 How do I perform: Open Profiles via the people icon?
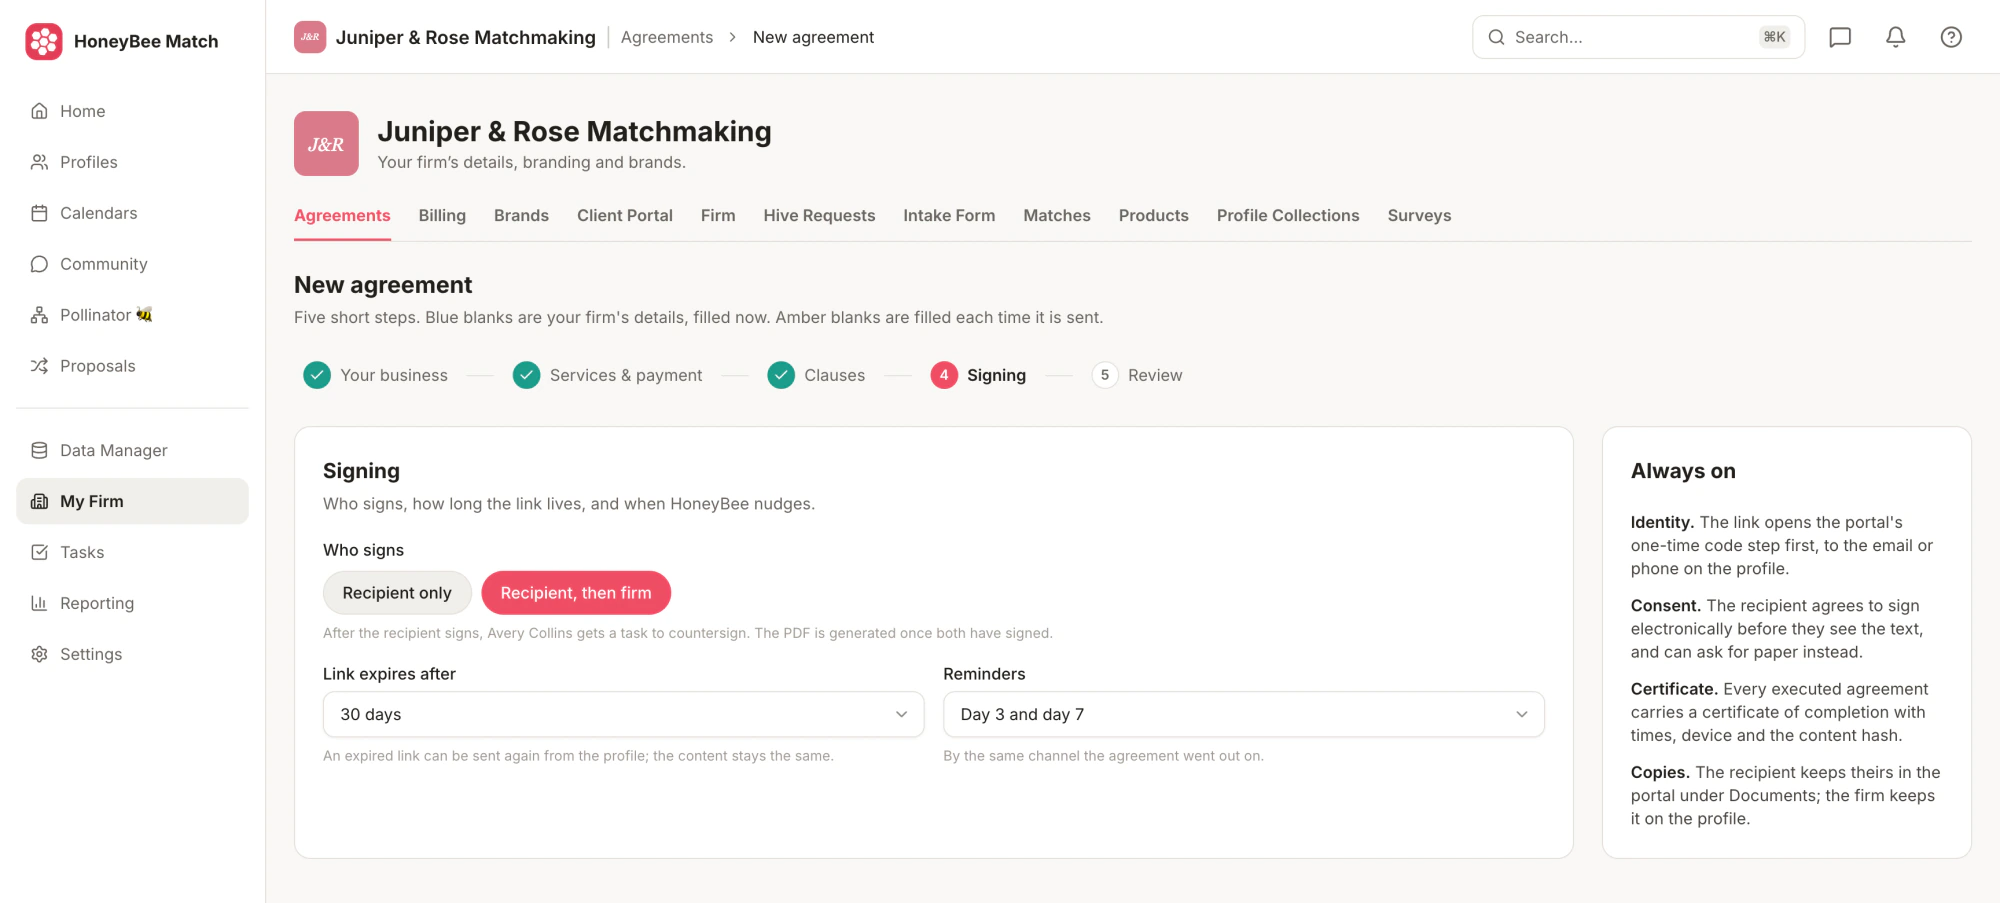coord(39,162)
